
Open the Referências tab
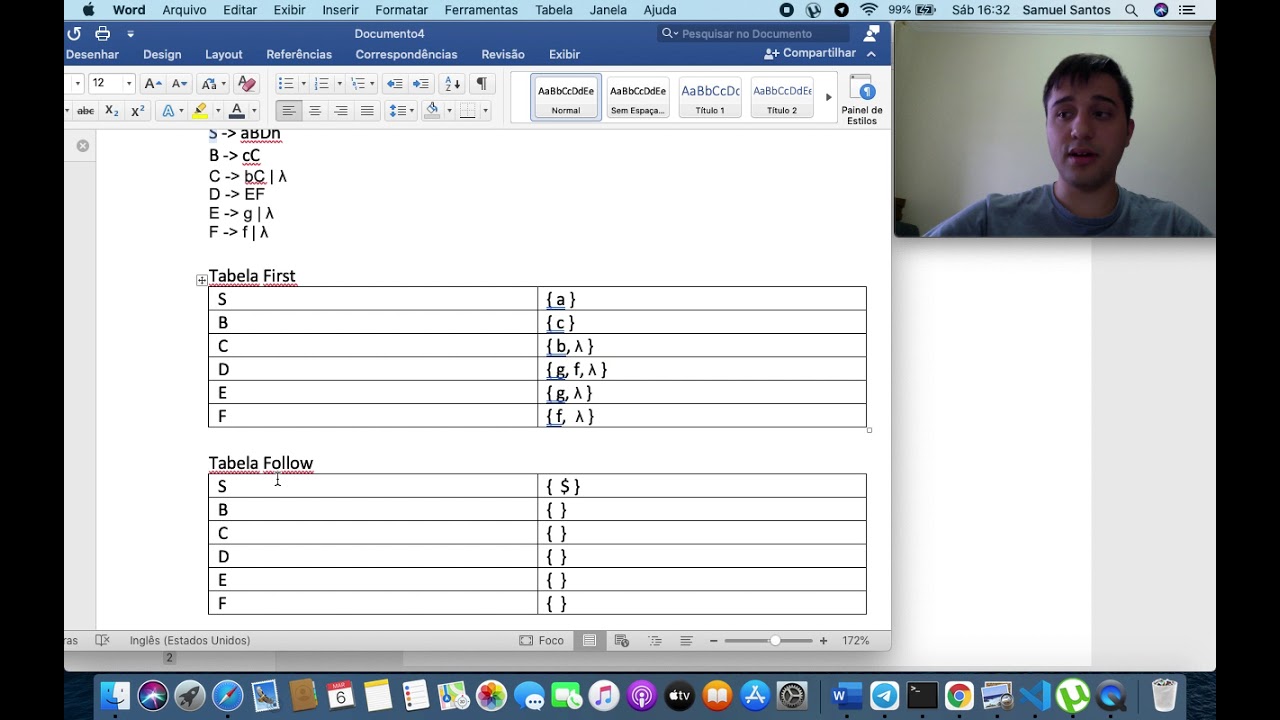pyautogui.click(x=299, y=54)
